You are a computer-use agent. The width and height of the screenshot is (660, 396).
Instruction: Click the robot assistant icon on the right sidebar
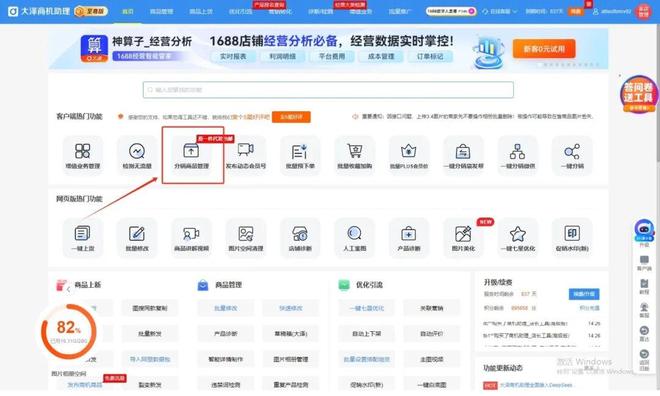[x=644, y=230]
